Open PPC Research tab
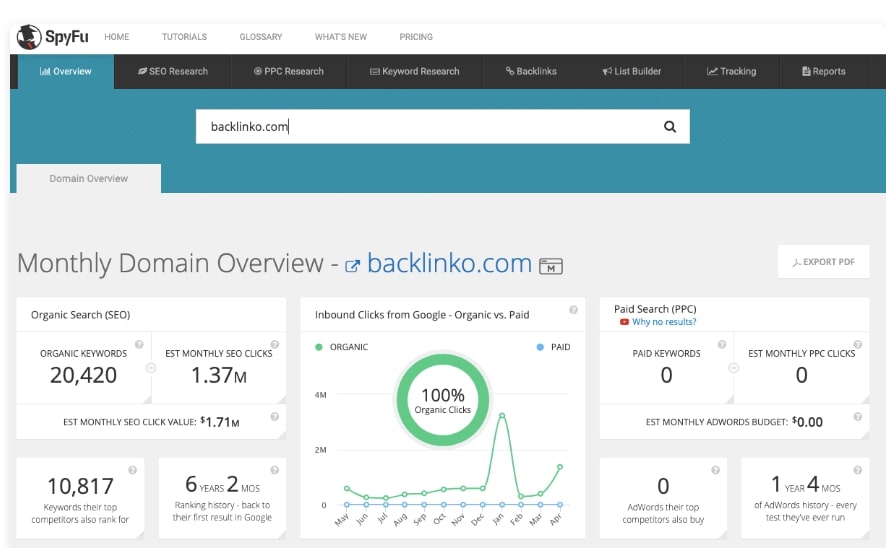This screenshot has height=548, width=886. 289,71
